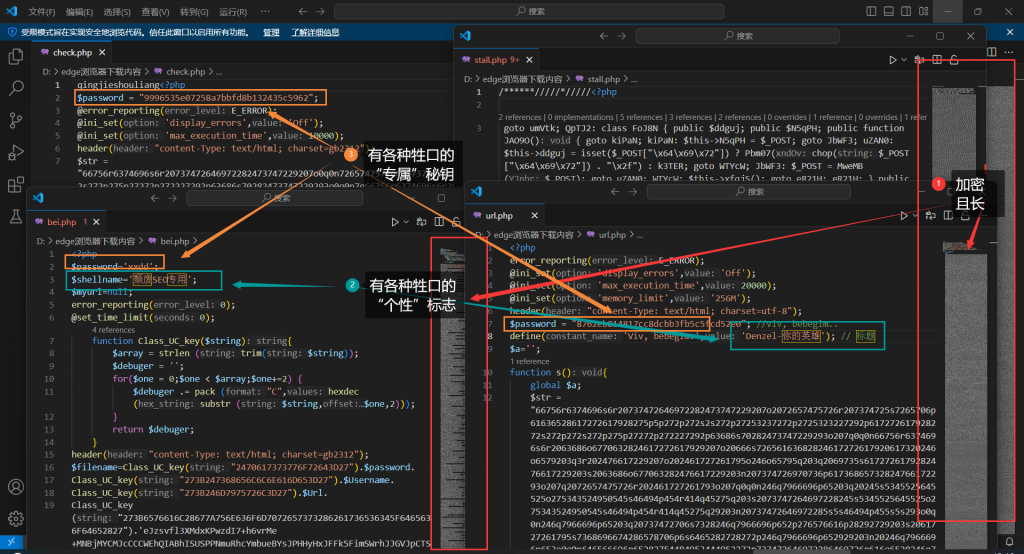Toggle editor lock in stall.php window

954,59
